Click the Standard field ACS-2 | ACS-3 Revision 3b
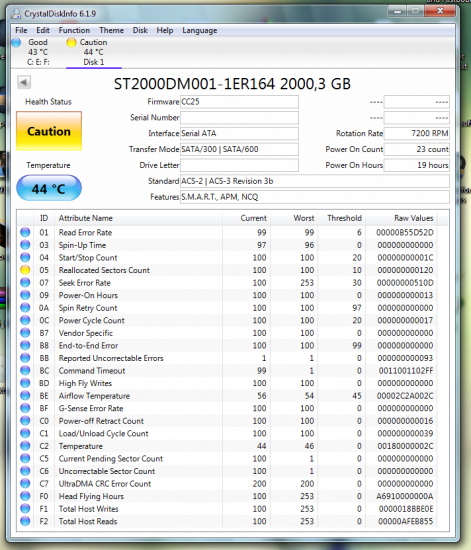Screen dimensions: 471x550 click(315, 181)
